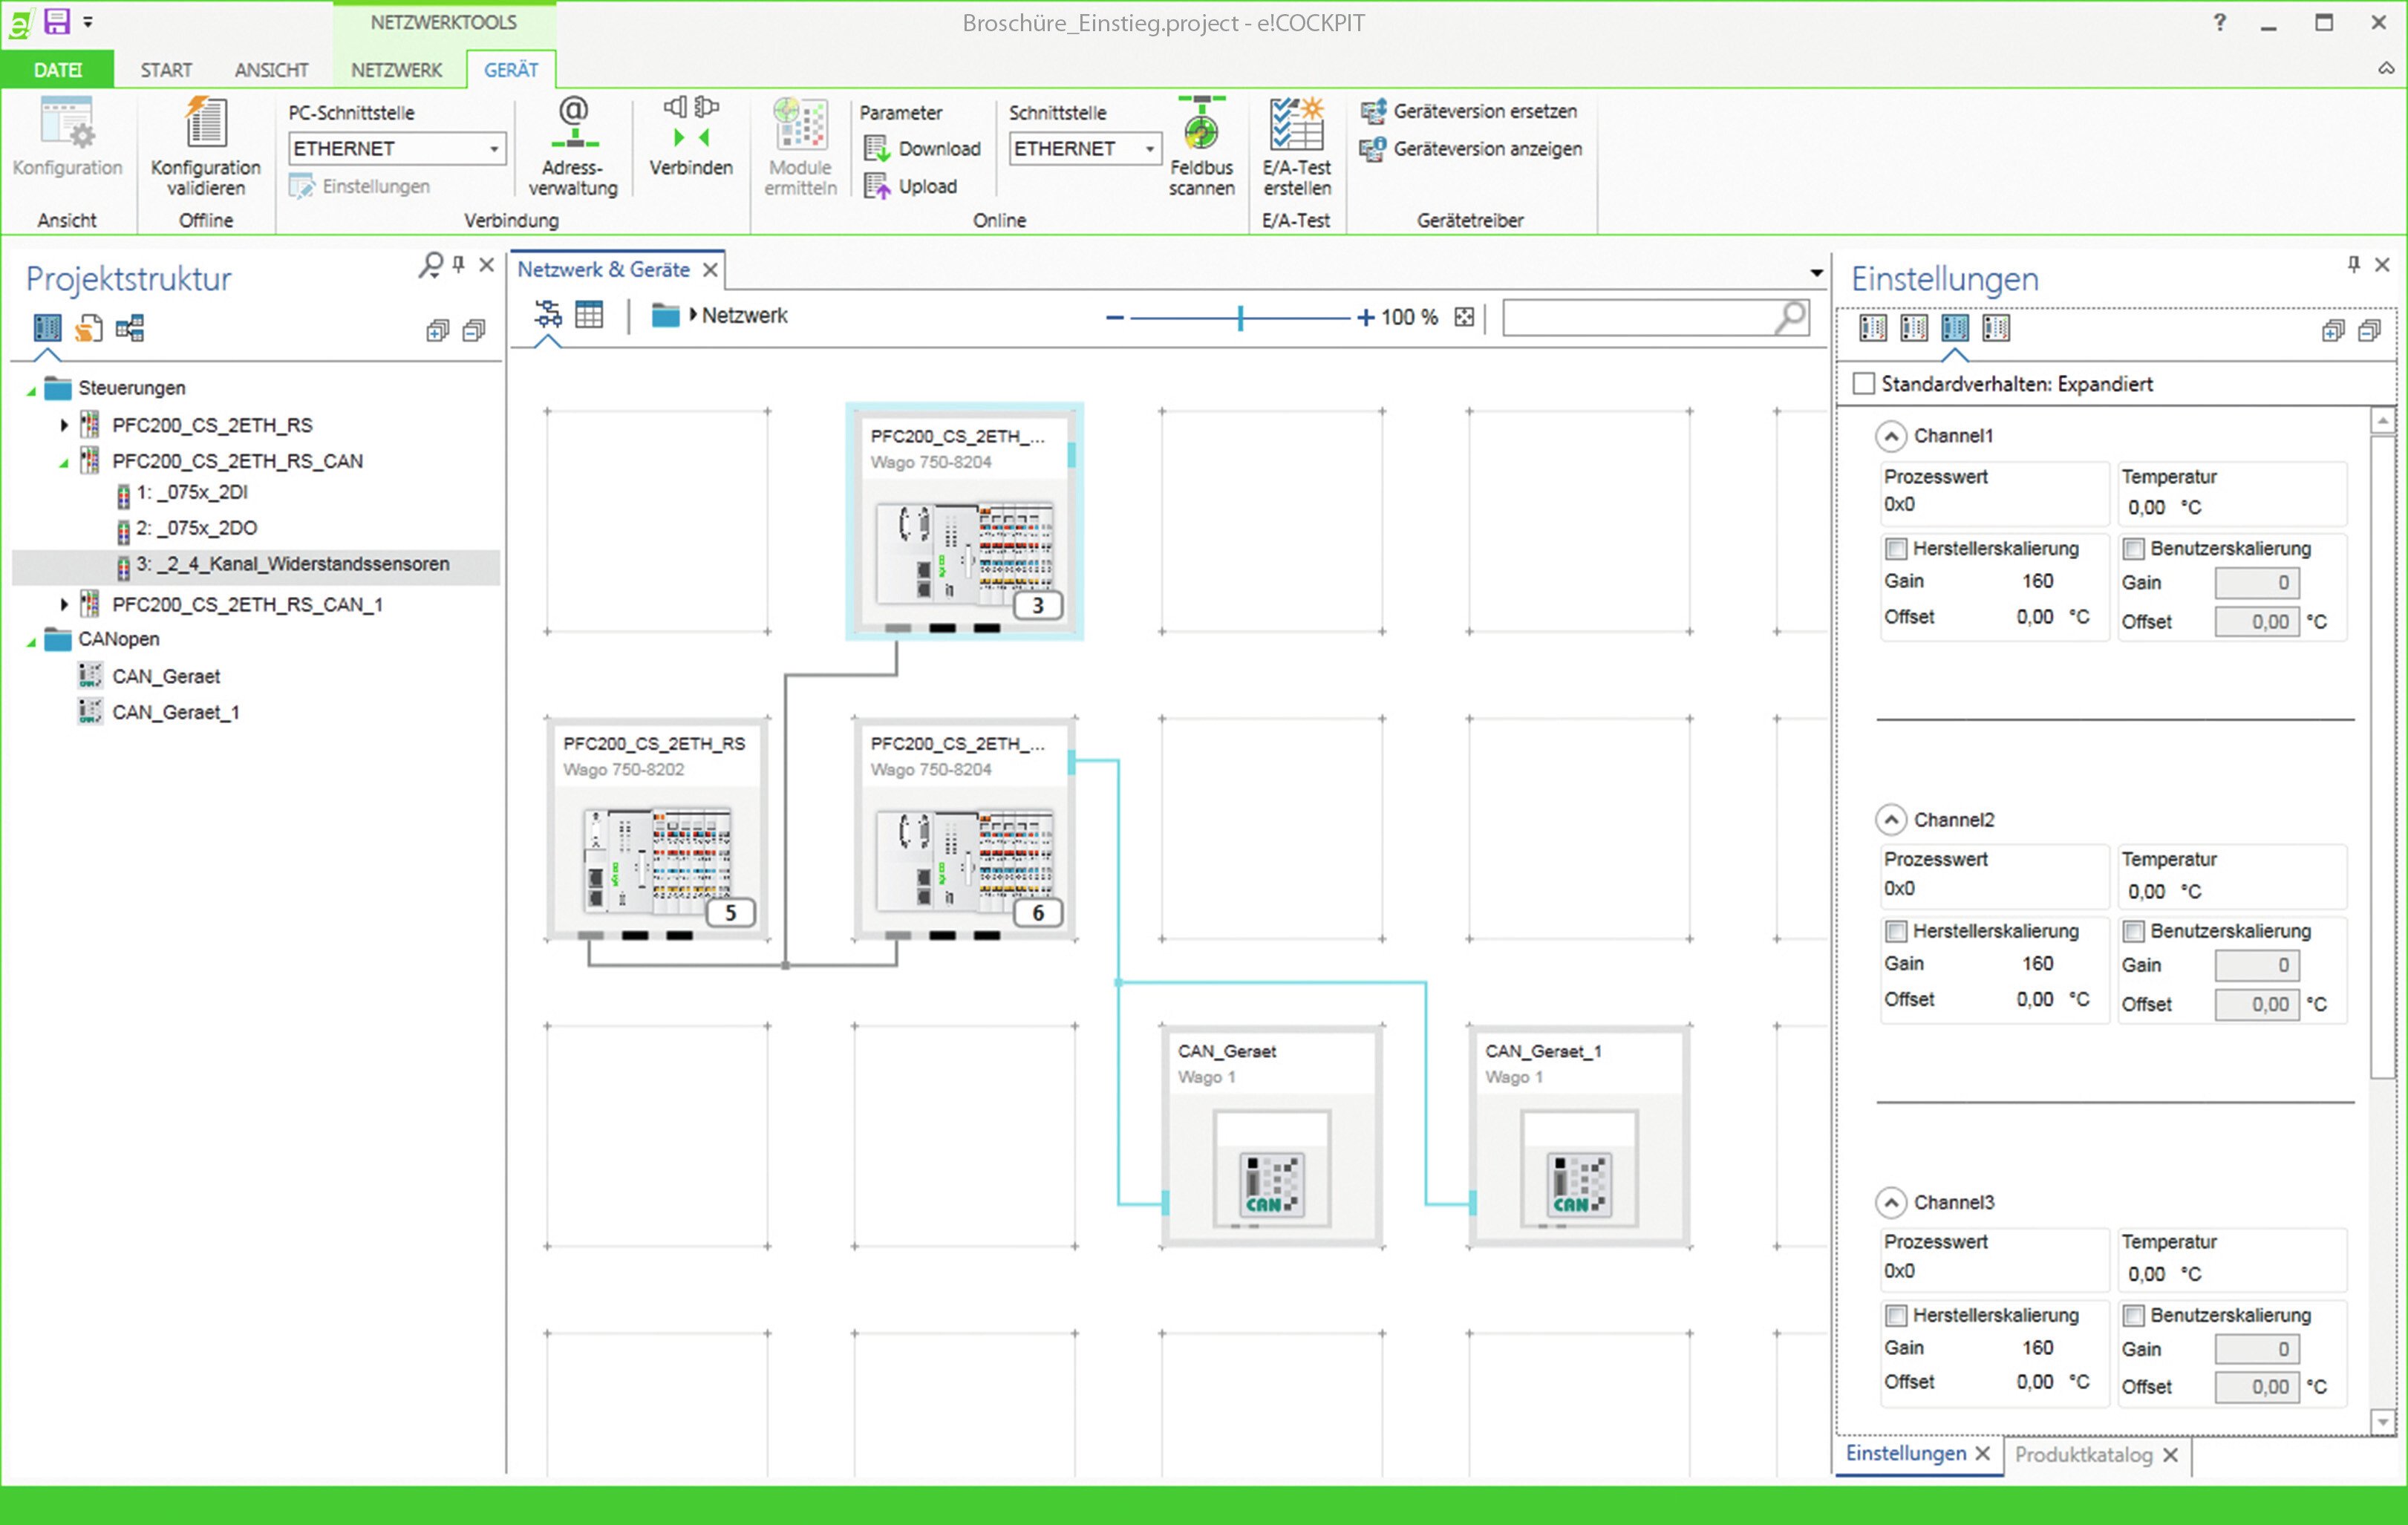
Task: Collapse Channel2 section
Action: tap(1890, 820)
